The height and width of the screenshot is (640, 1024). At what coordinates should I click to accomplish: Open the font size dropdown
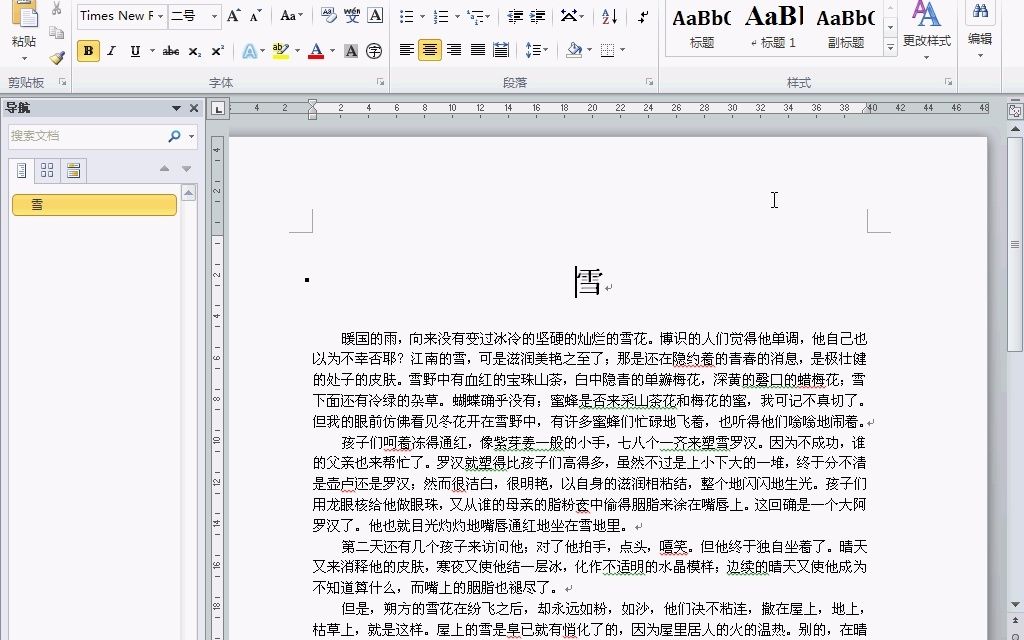click(x=213, y=15)
